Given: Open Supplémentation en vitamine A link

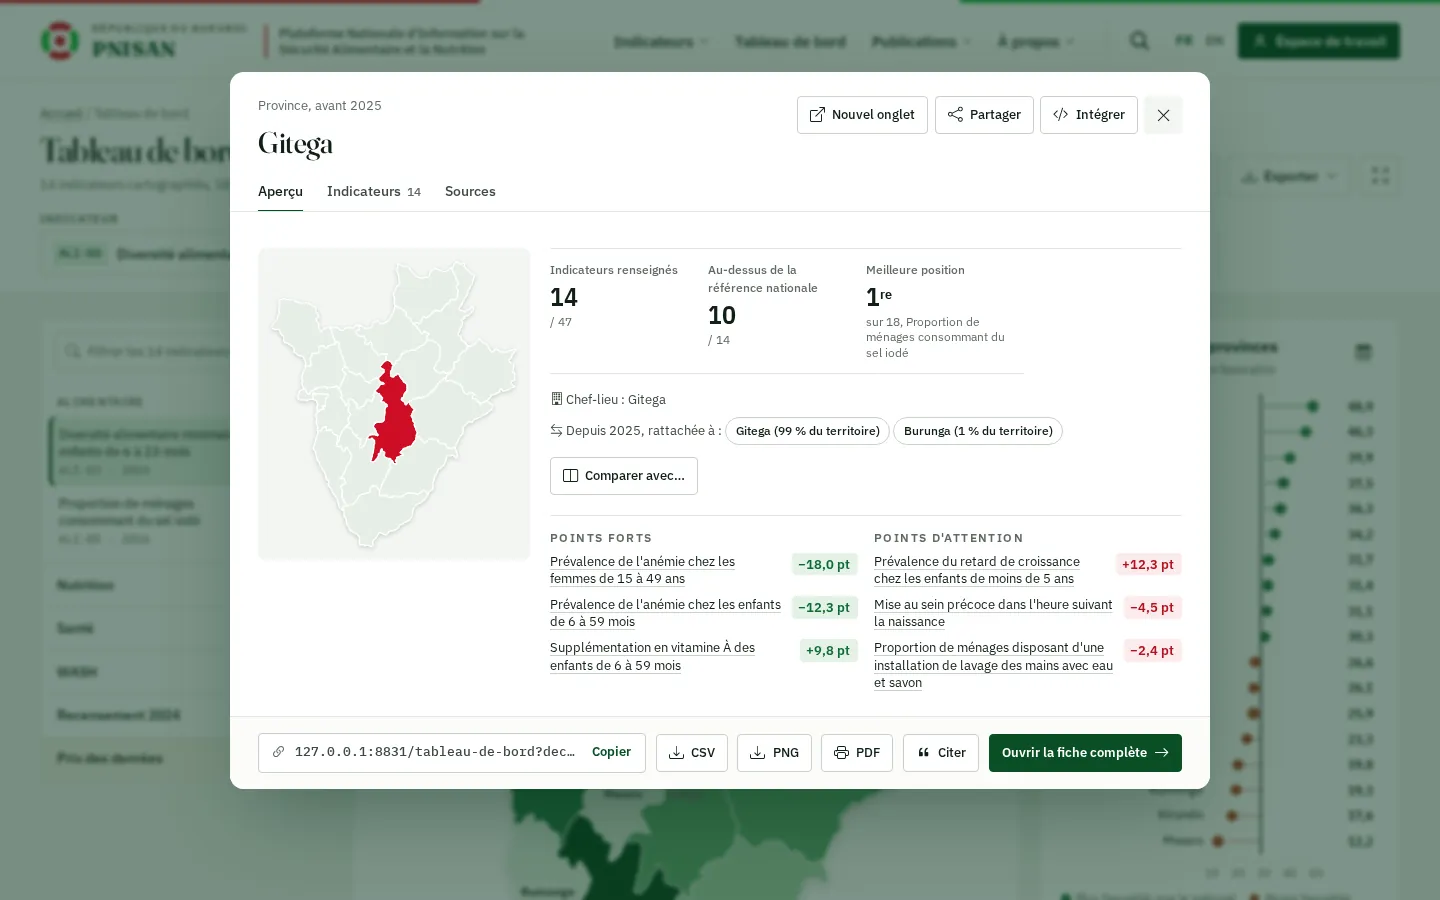Looking at the screenshot, I should coord(652,656).
